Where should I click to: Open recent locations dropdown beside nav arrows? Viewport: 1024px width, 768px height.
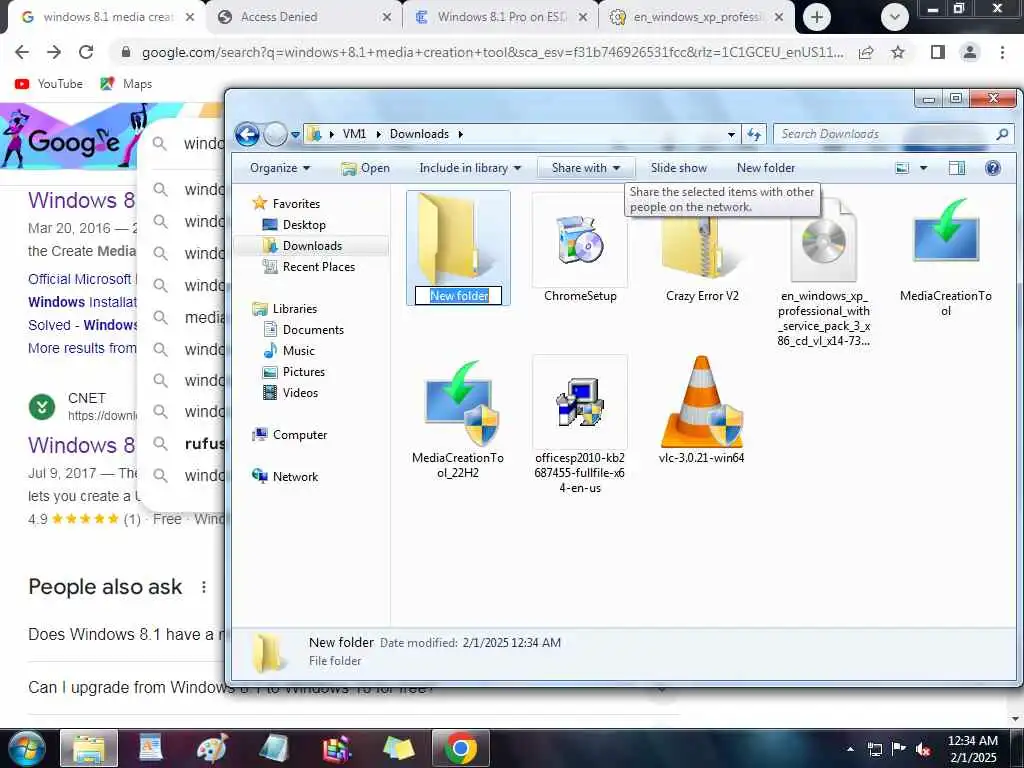[295, 135]
